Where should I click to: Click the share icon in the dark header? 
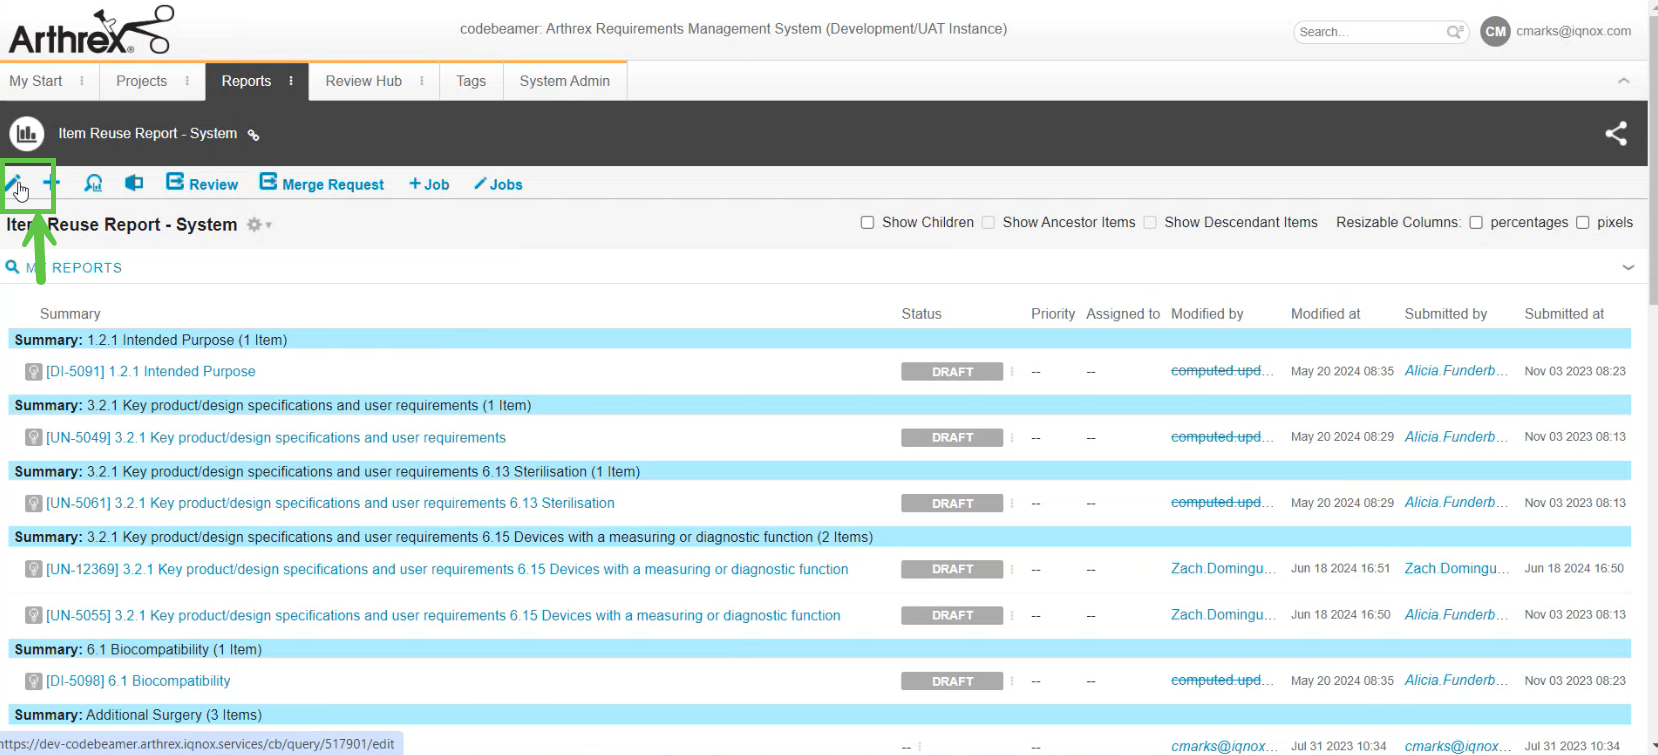(1615, 133)
